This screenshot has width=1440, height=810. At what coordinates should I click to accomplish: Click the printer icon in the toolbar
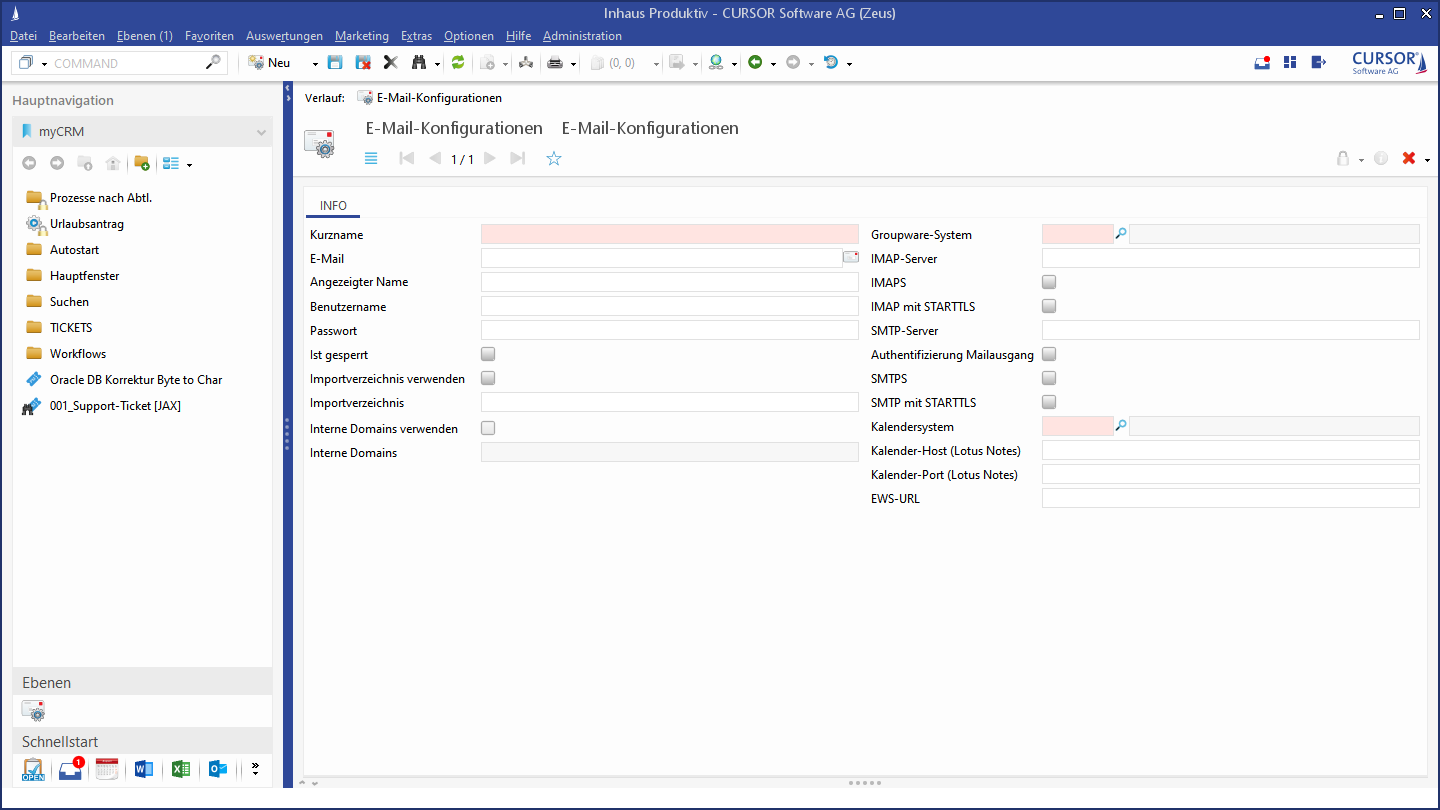(555, 63)
